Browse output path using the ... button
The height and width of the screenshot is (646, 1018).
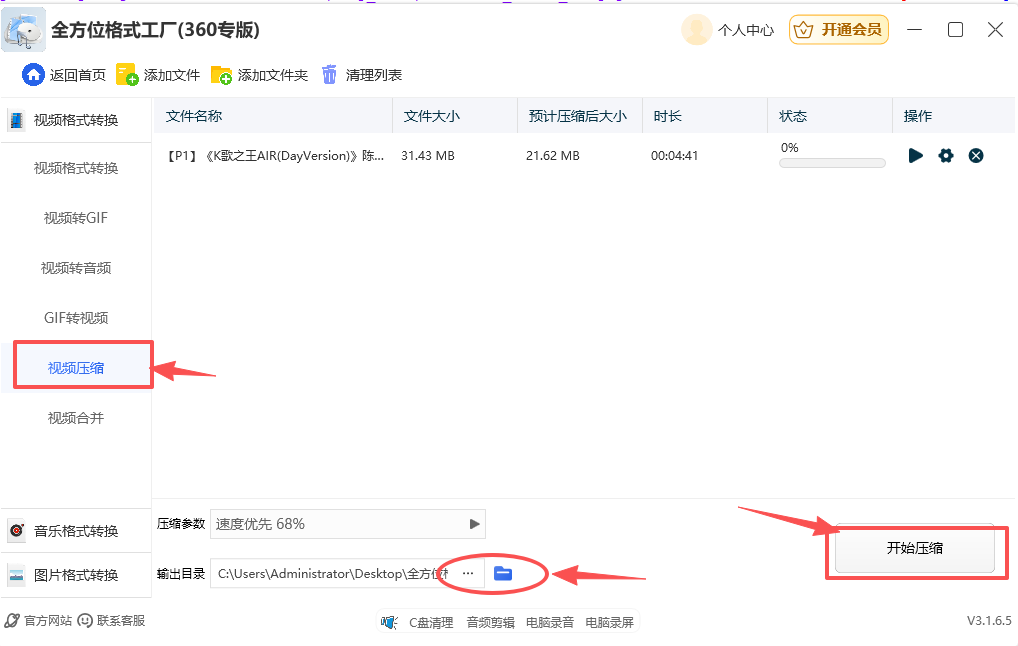[x=467, y=573]
